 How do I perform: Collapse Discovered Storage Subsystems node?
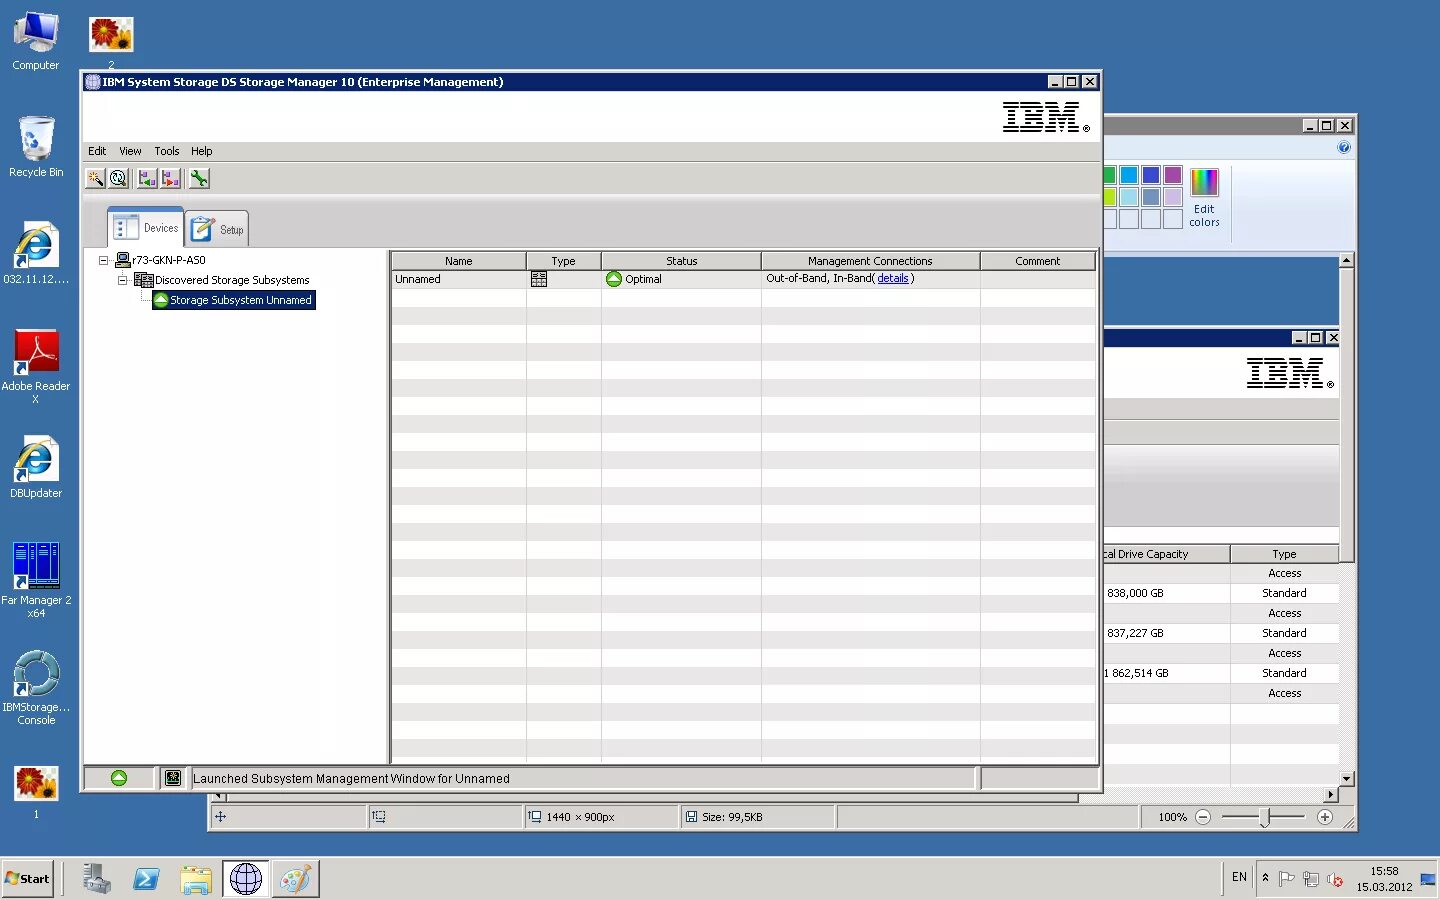point(122,280)
